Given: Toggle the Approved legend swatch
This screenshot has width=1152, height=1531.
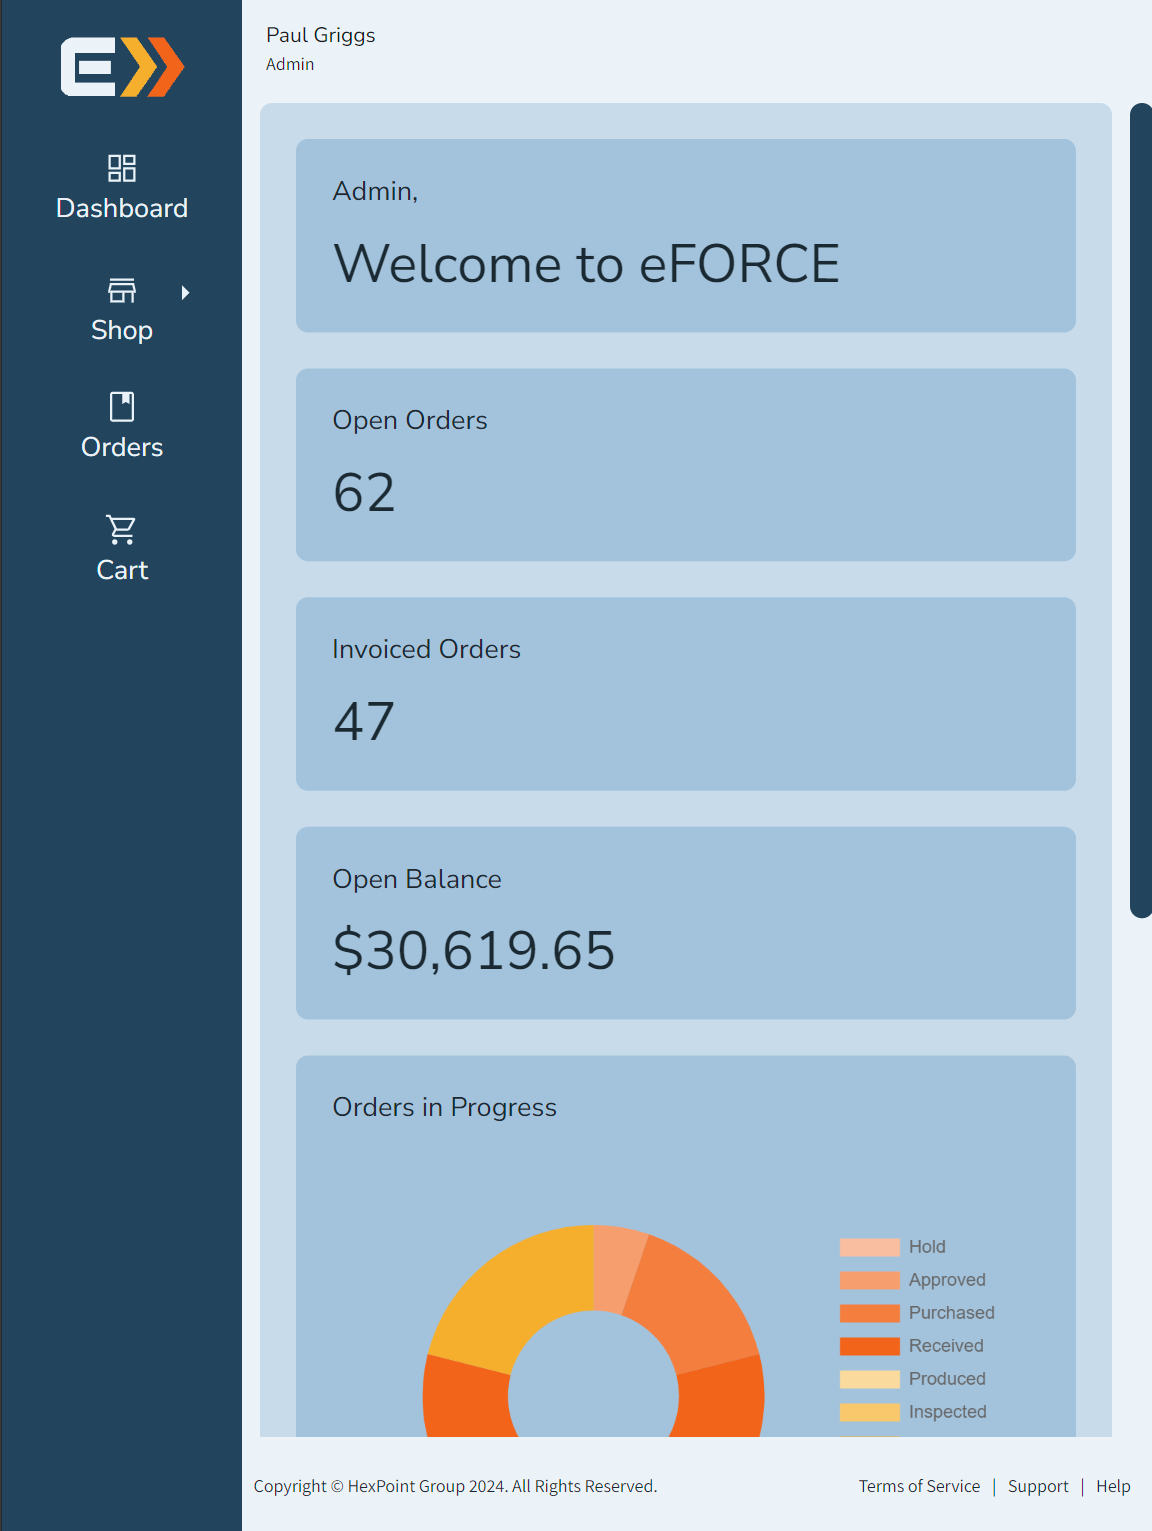Looking at the screenshot, I should click(x=870, y=1280).
